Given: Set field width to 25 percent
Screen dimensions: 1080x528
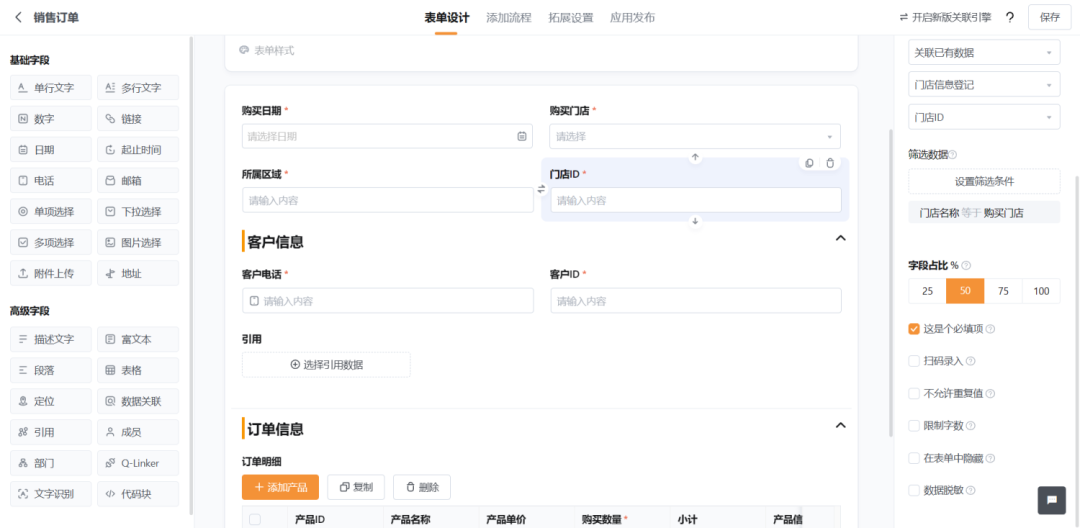Looking at the screenshot, I should click(x=928, y=291).
